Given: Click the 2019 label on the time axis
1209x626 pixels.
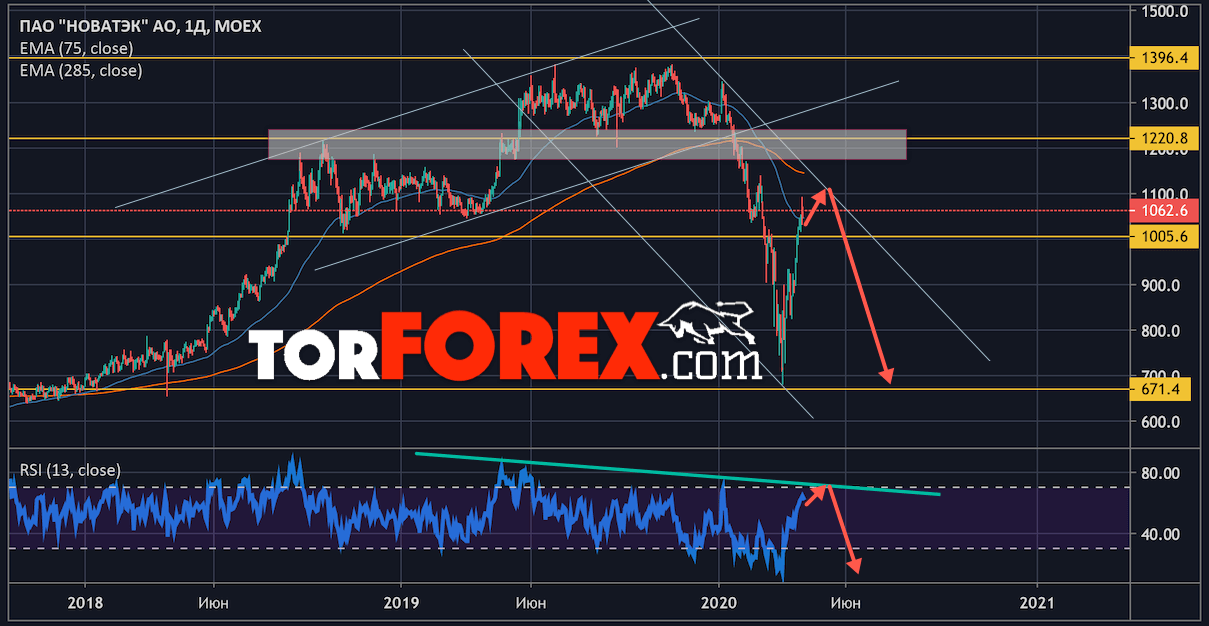Looking at the screenshot, I should pyautogui.click(x=401, y=602).
